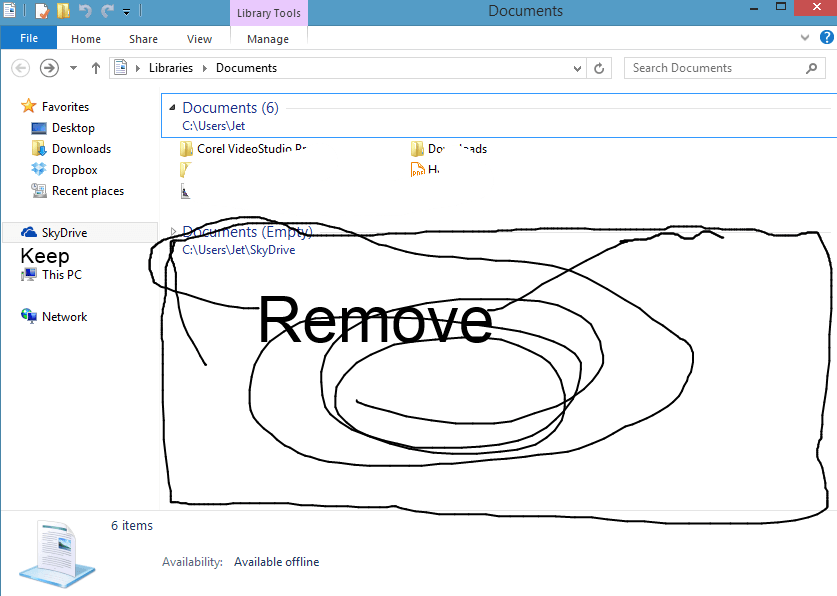Image resolution: width=837 pixels, height=596 pixels.
Task: Refresh the Documents view
Action: 597,67
